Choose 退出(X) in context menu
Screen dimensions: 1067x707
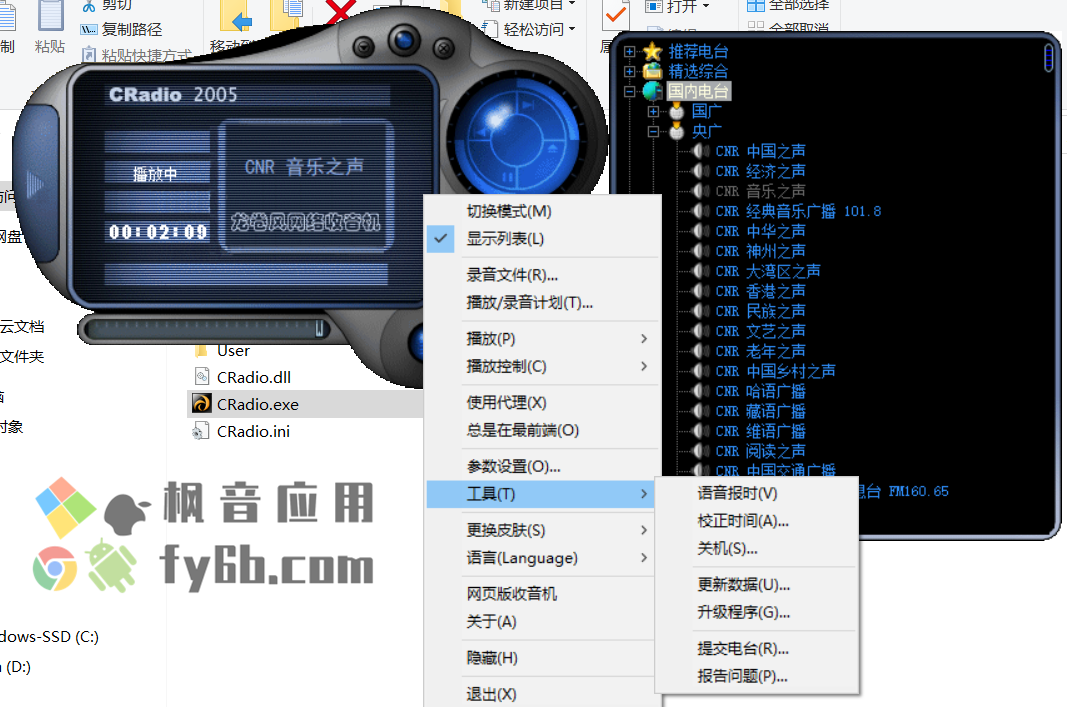542,694
